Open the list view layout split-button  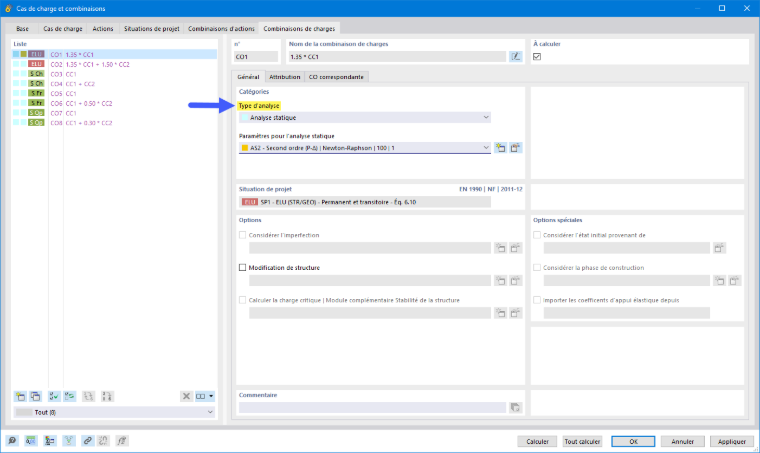tap(204, 396)
